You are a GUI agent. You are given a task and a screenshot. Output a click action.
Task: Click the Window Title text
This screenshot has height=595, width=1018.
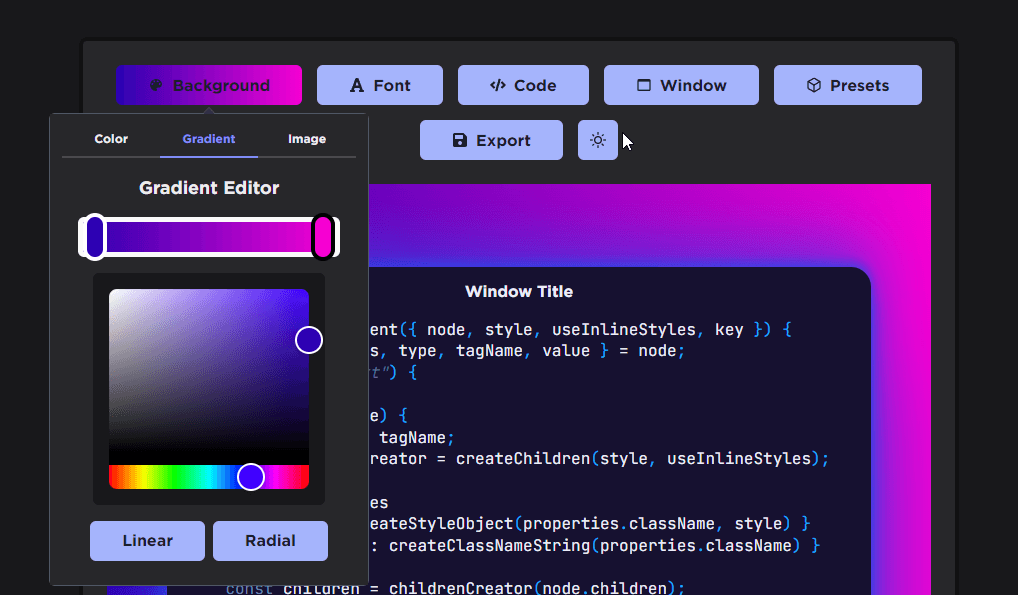519,292
